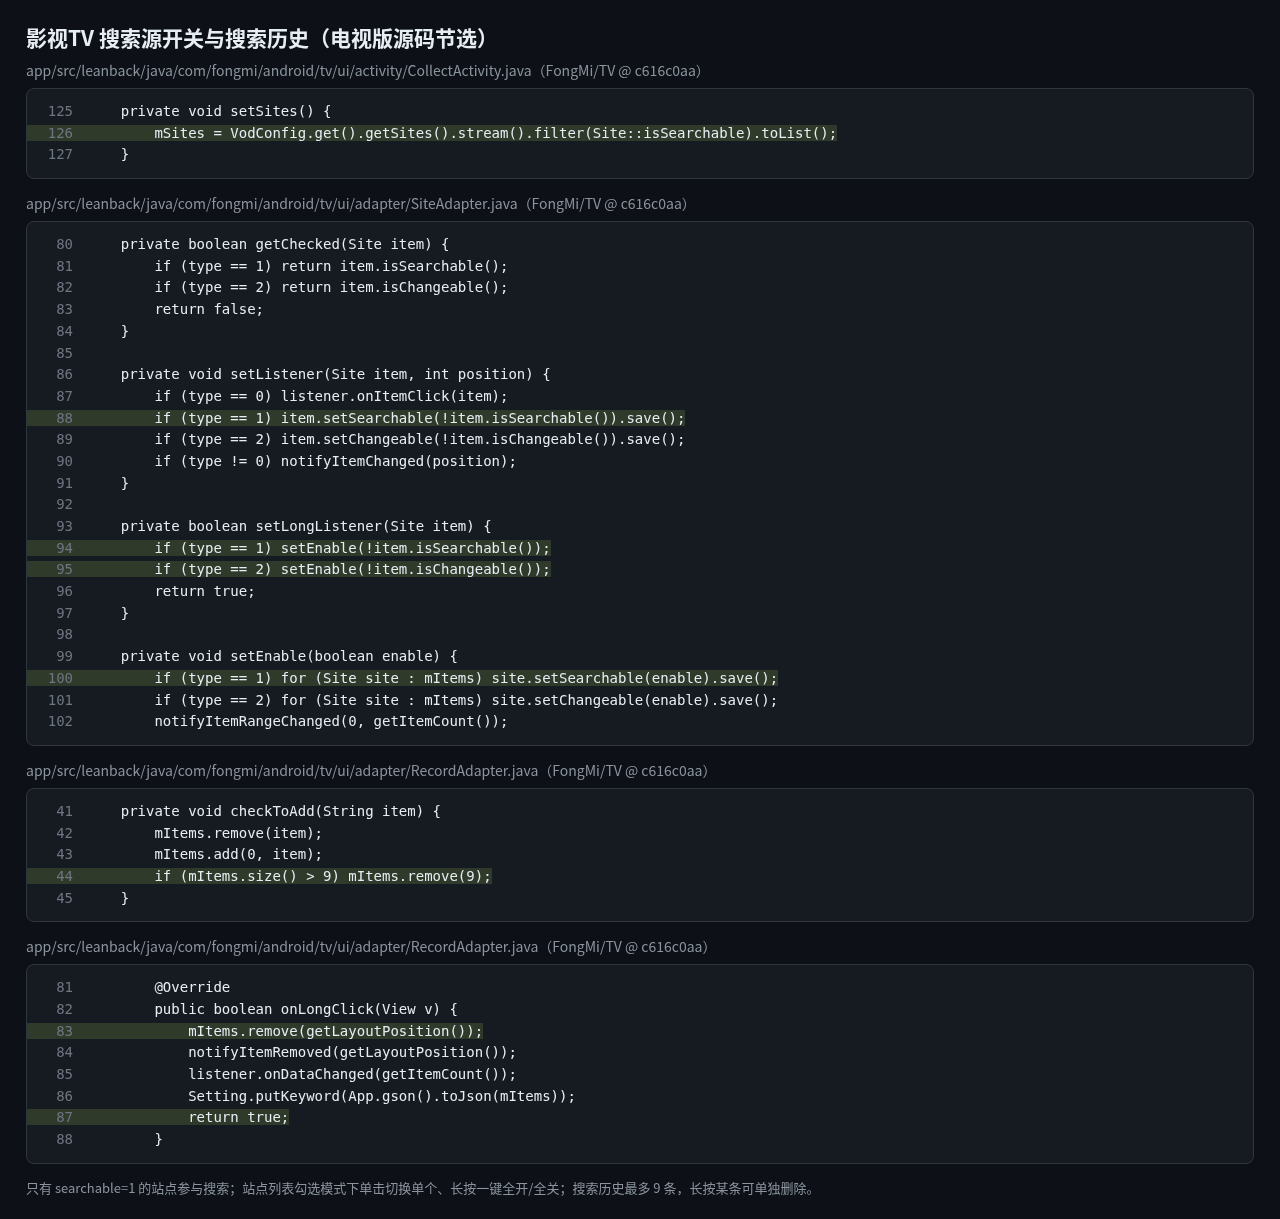Screen dimensions: 1280x1219
Task: Click line number 88 in SiteAdapter snippet
Action: click(64, 418)
